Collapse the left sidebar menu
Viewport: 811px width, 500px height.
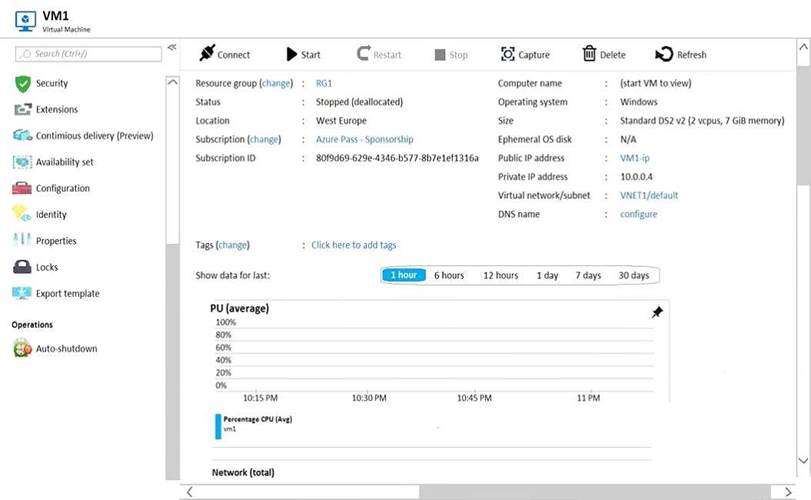click(x=172, y=47)
